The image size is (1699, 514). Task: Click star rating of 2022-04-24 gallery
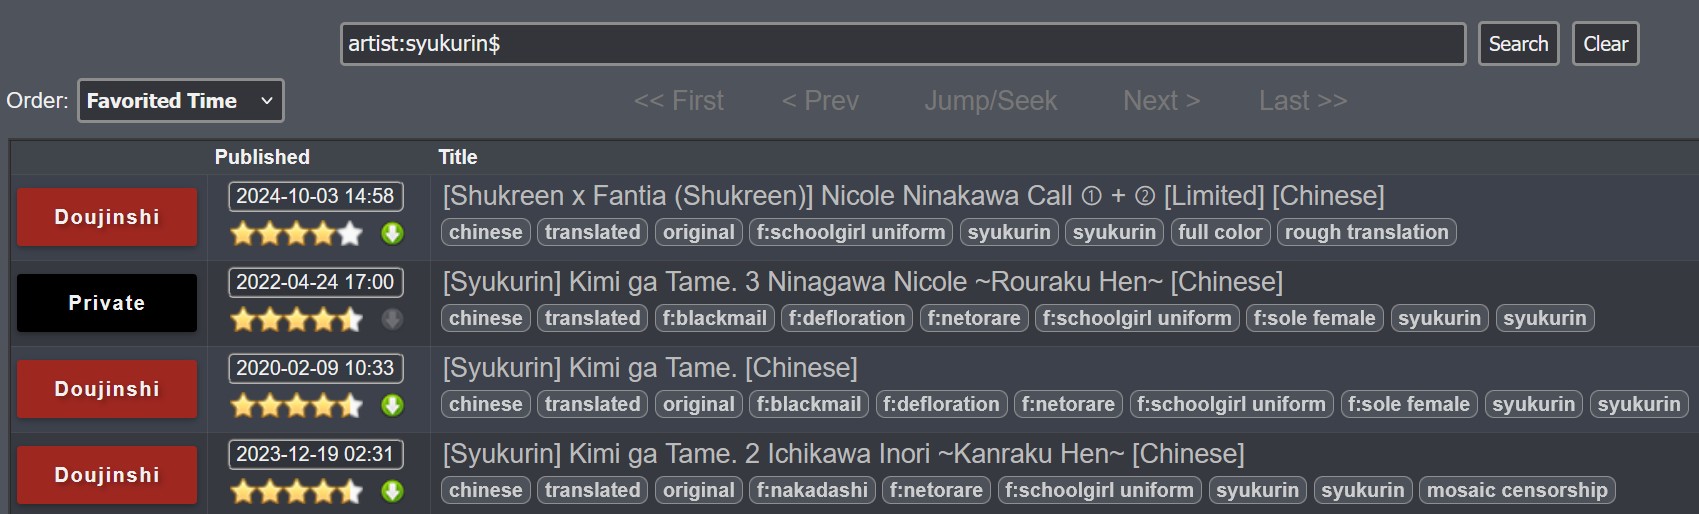pyautogui.click(x=296, y=320)
